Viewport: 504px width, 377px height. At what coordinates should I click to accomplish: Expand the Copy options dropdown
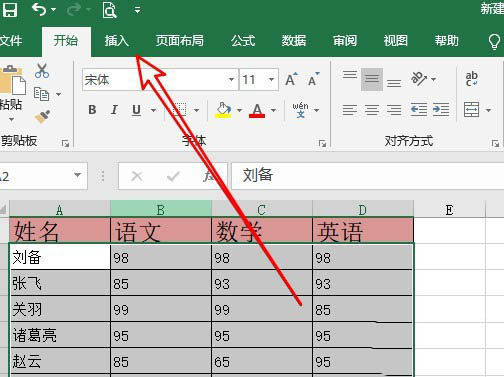point(58,94)
